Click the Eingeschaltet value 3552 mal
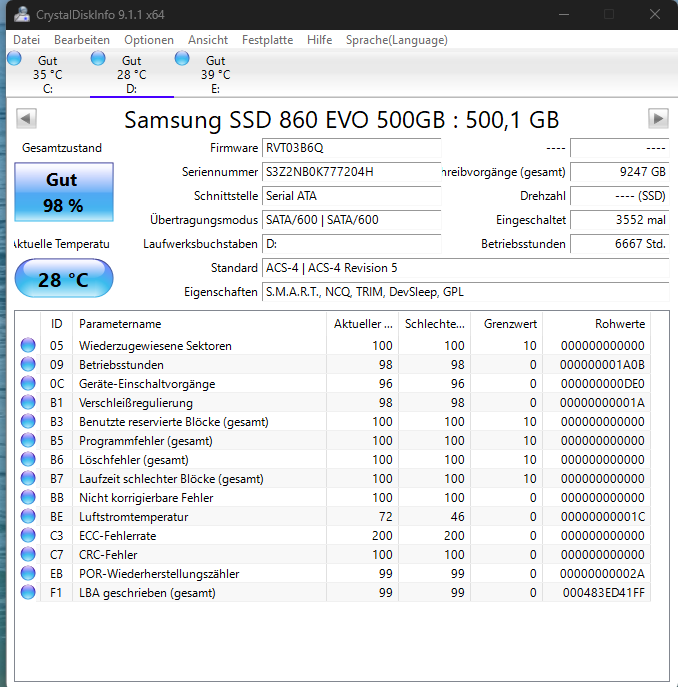Screen dimensions: 678x687 pyautogui.click(x=620, y=220)
